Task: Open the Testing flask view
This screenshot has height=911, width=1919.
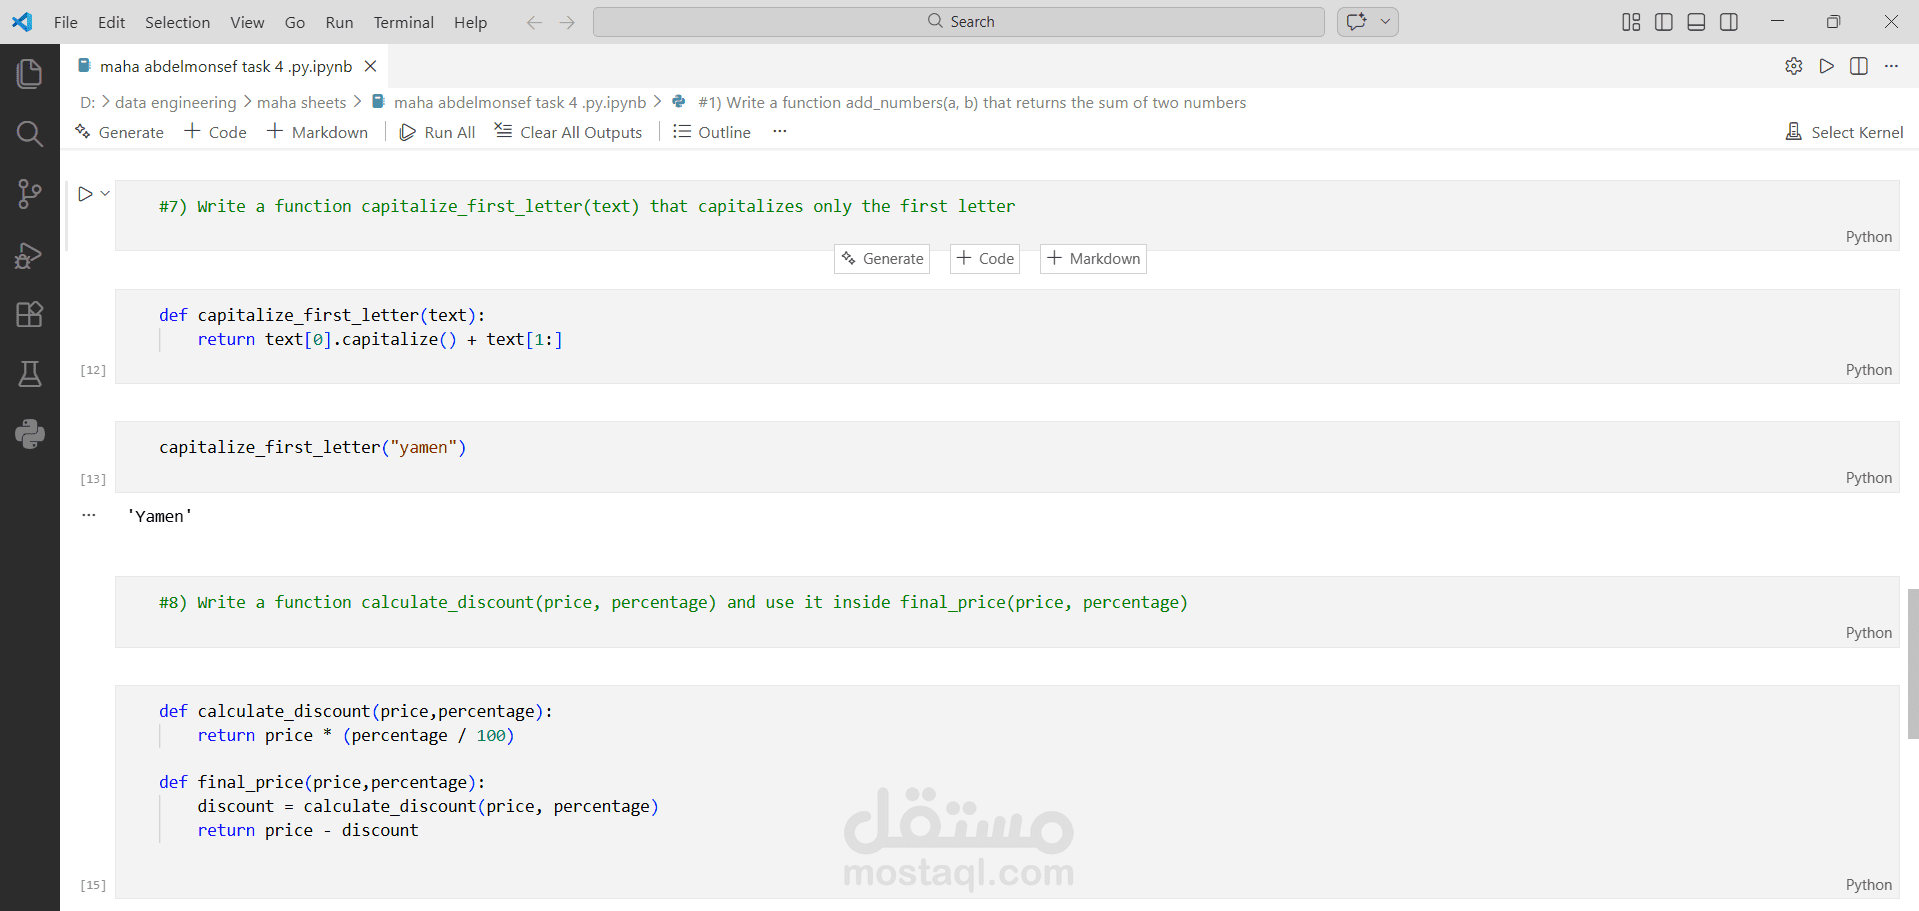Action: click(x=29, y=374)
